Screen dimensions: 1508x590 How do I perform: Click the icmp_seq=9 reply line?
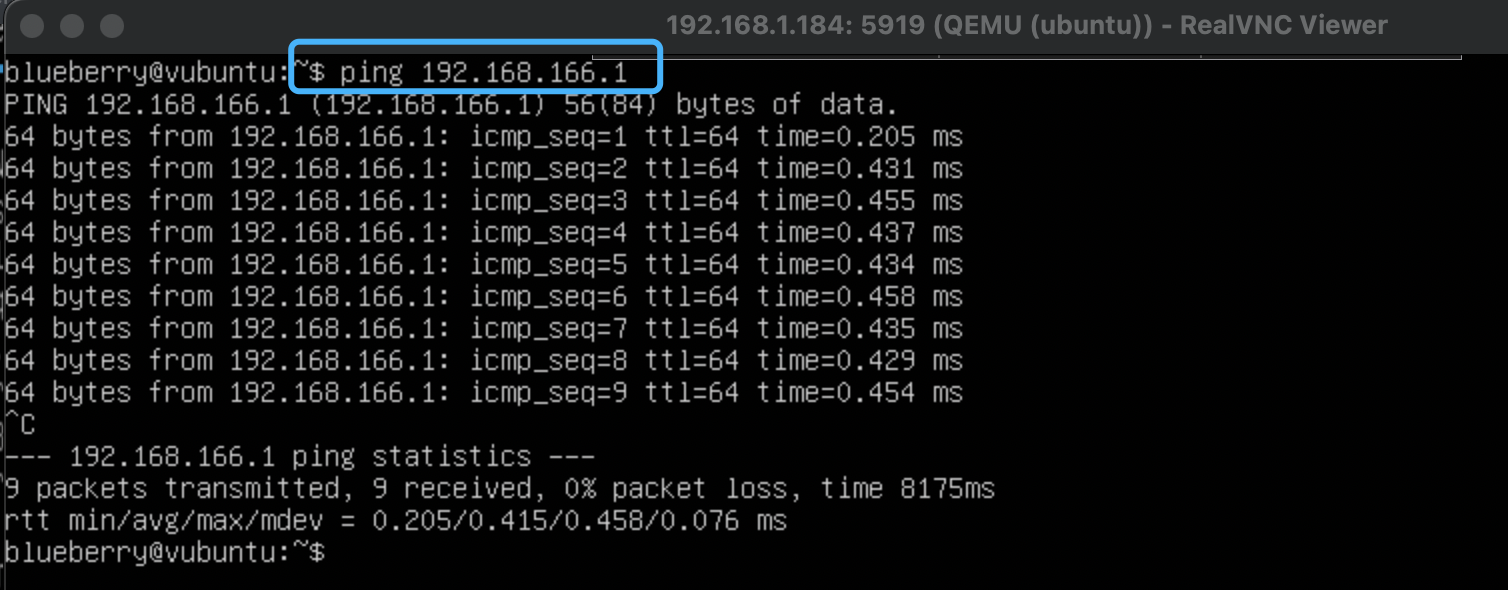[483, 393]
